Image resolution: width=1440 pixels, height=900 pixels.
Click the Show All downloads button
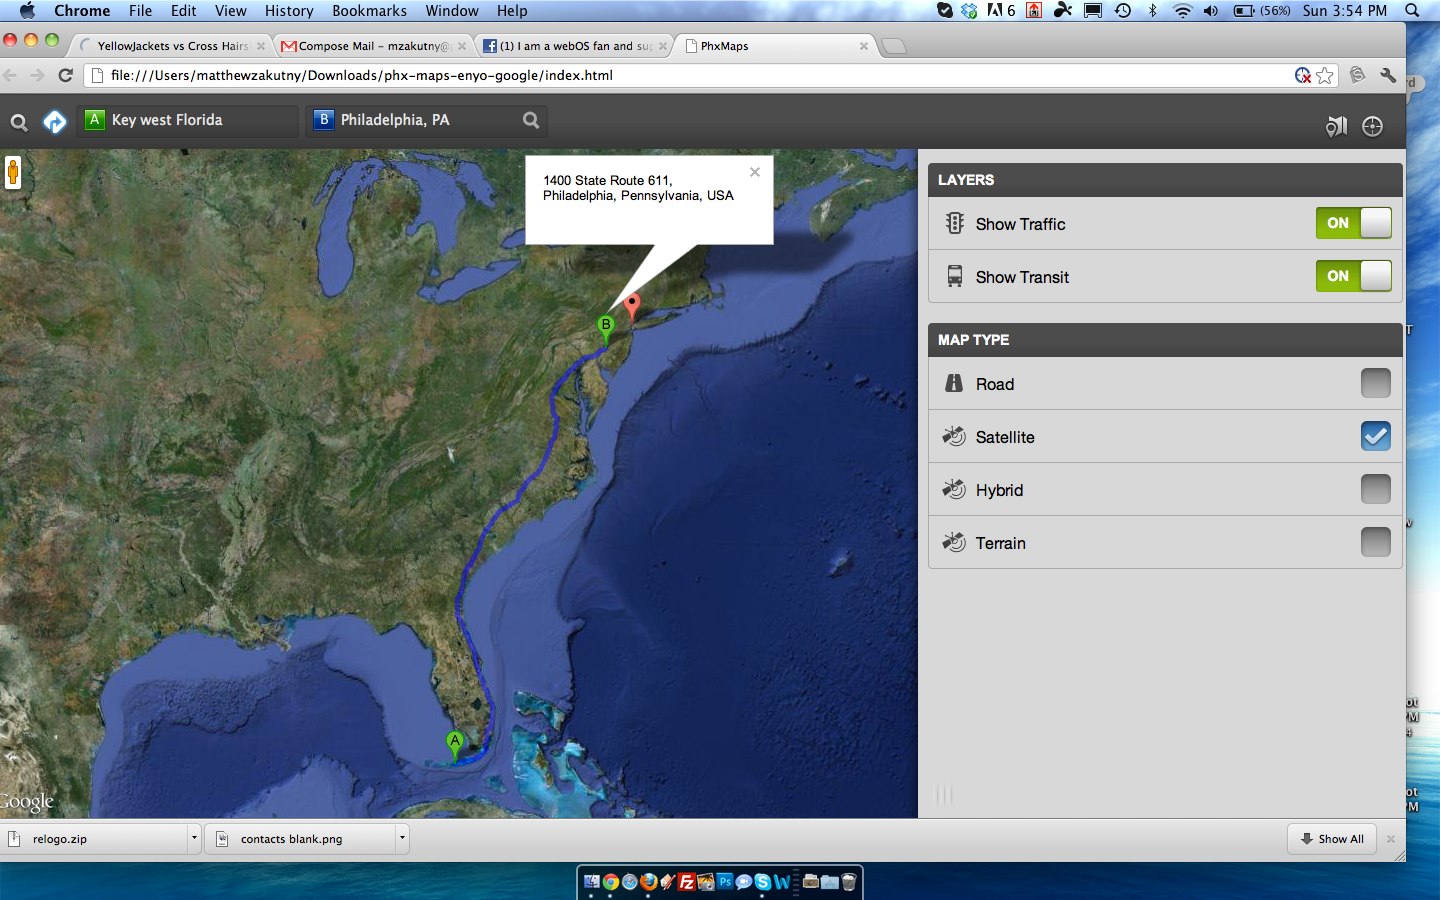pyautogui.click(x=1332, y=839)
